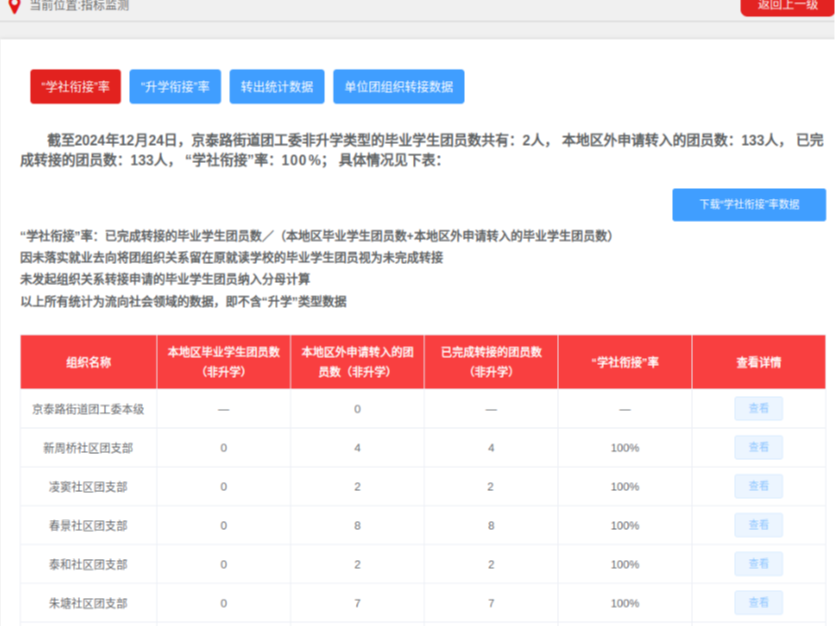Open the 转出统计数据 tab
This screenshot has height=626, width=835.
point(277,86)
